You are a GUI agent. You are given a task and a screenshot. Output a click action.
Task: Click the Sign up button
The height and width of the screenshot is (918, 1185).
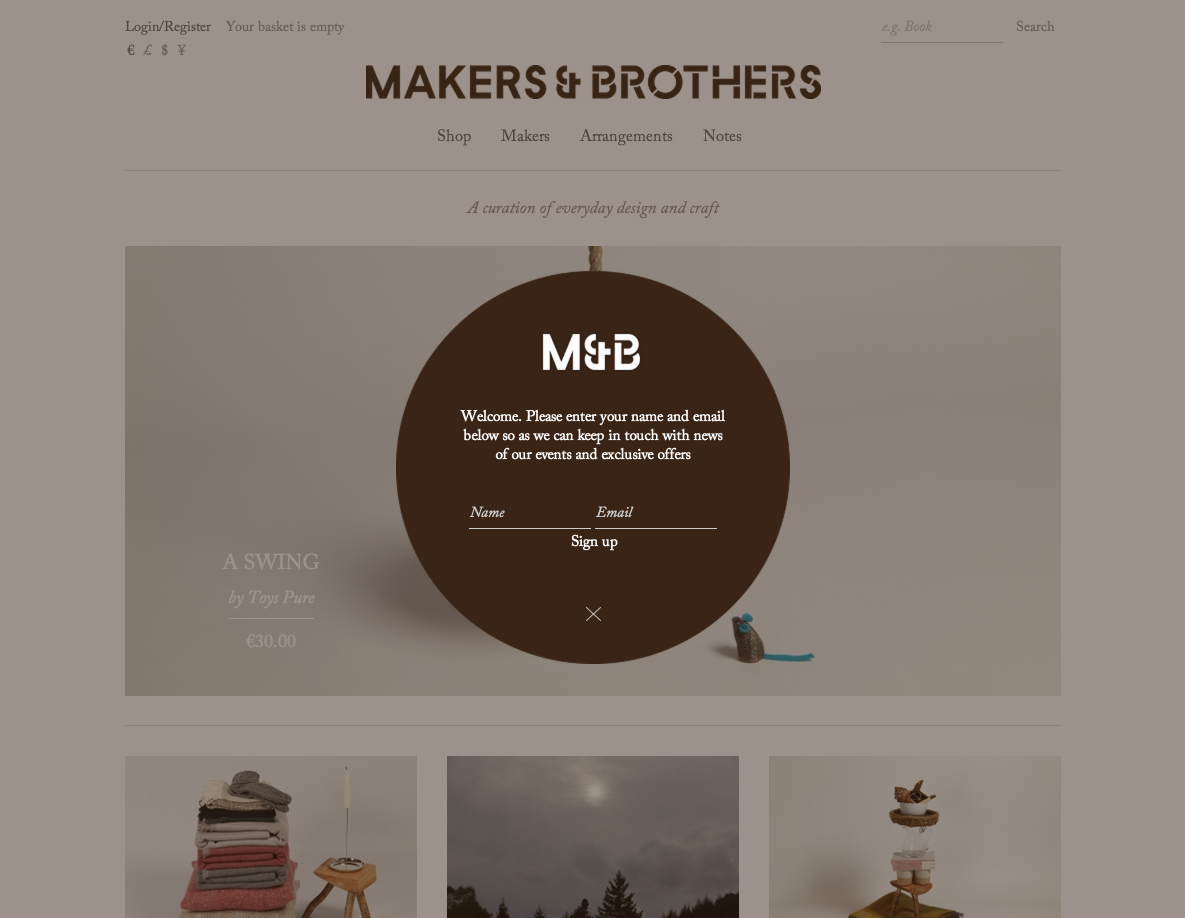pos(594,542)
